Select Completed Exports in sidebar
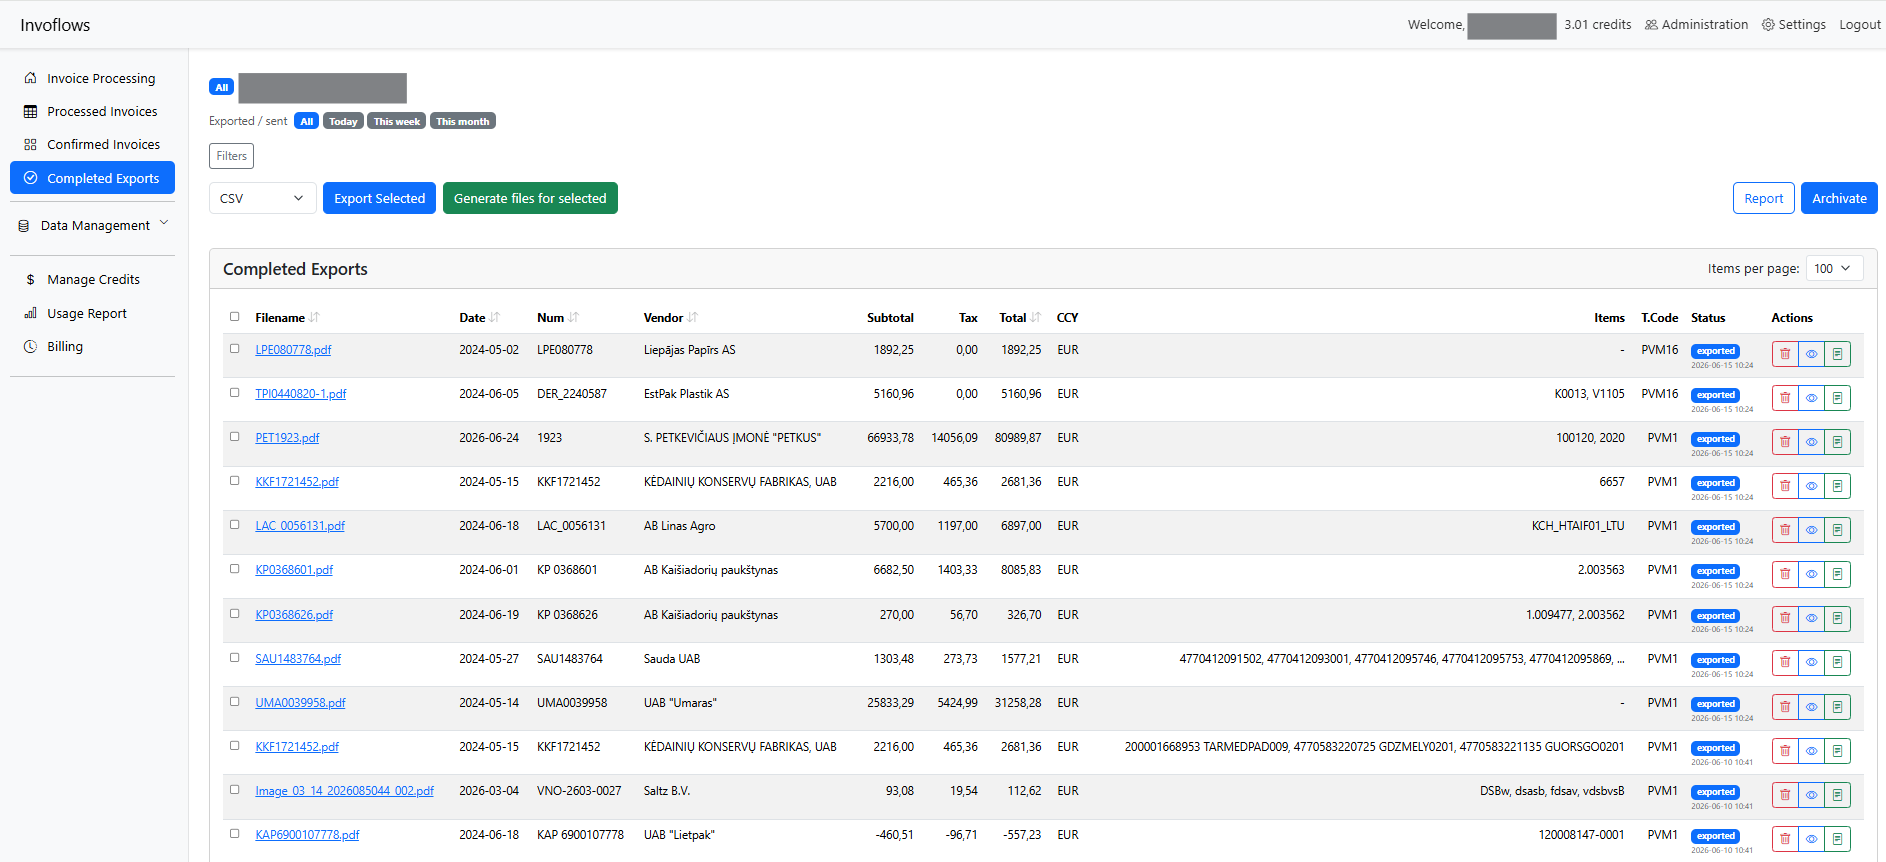This screenshot has width=1886, height=862. pyautogui.click(x=93, y=178)
